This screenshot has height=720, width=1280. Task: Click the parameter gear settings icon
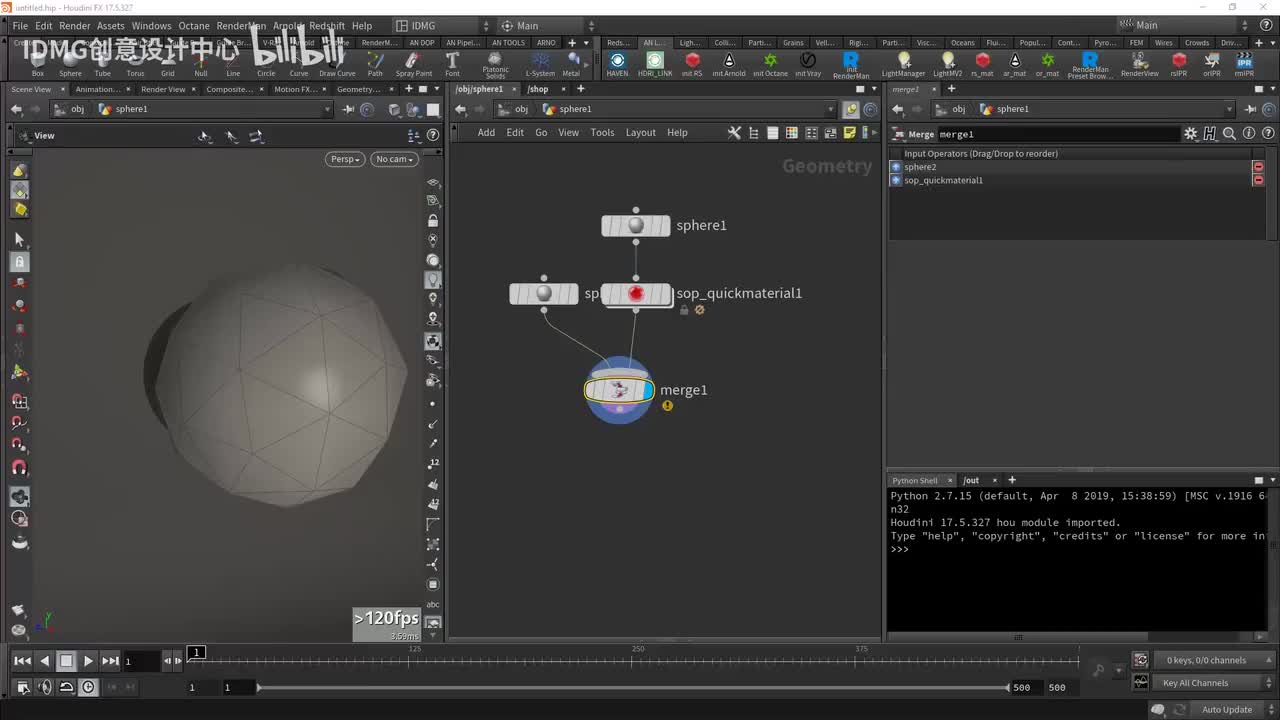(1190, 134)
